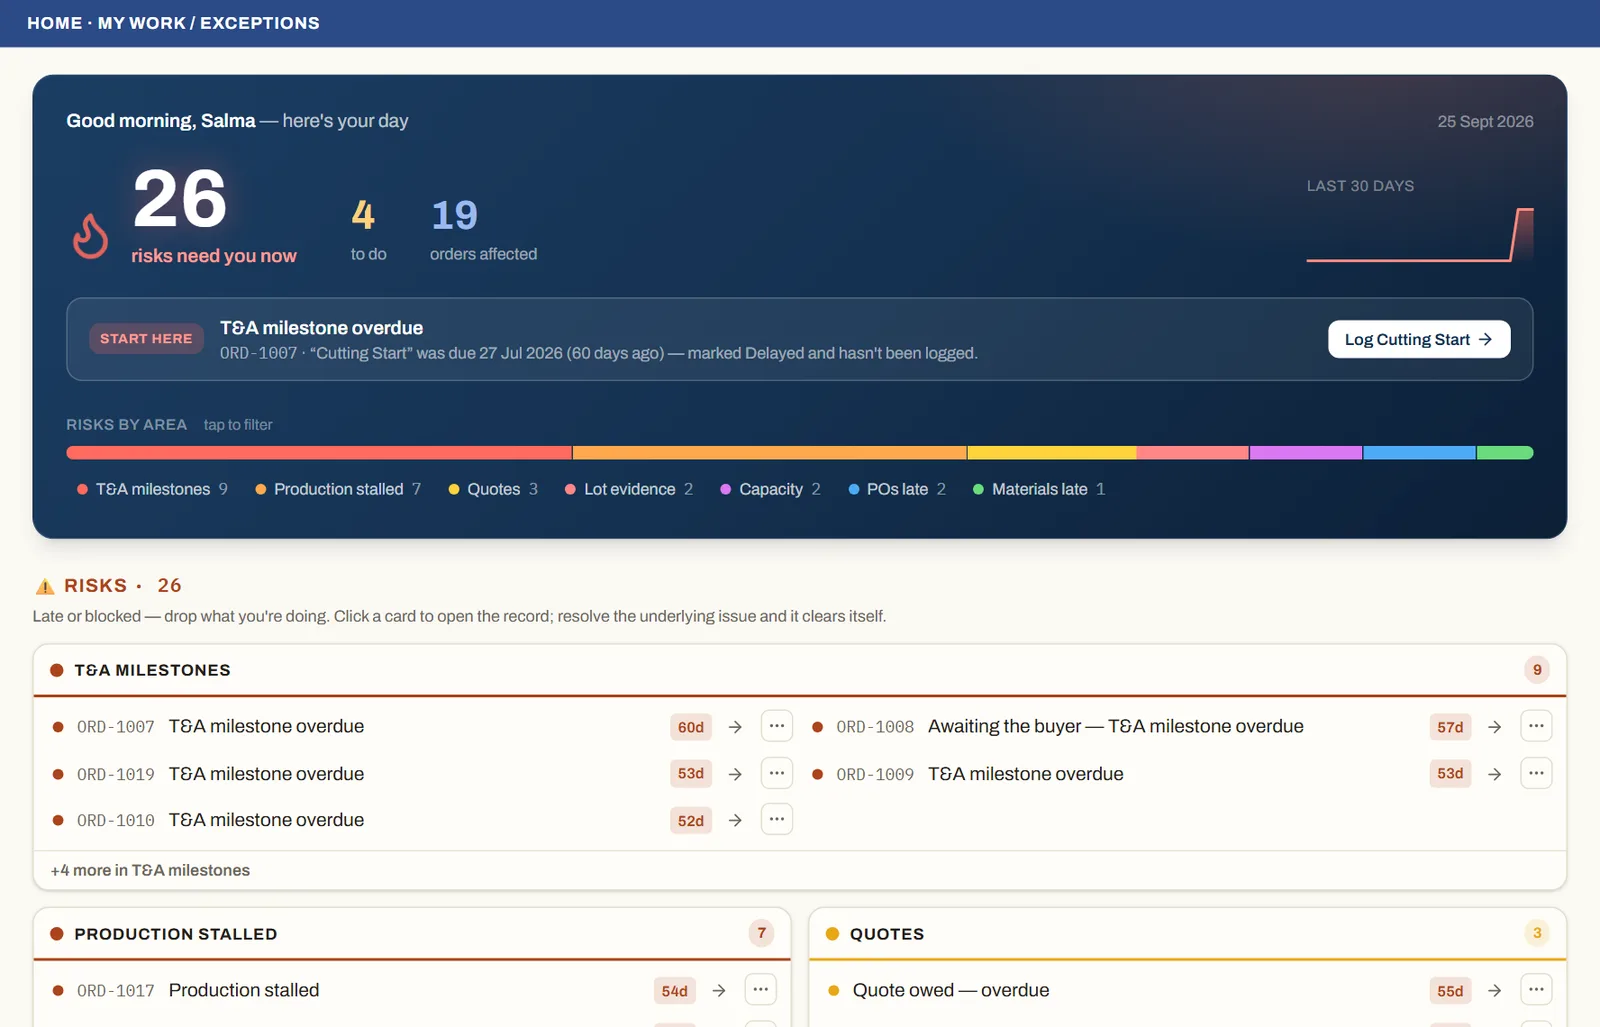Click the warning triangle icon beside RISKS
This screenshot has width=1600, height=1027.
tap(45, 586)
